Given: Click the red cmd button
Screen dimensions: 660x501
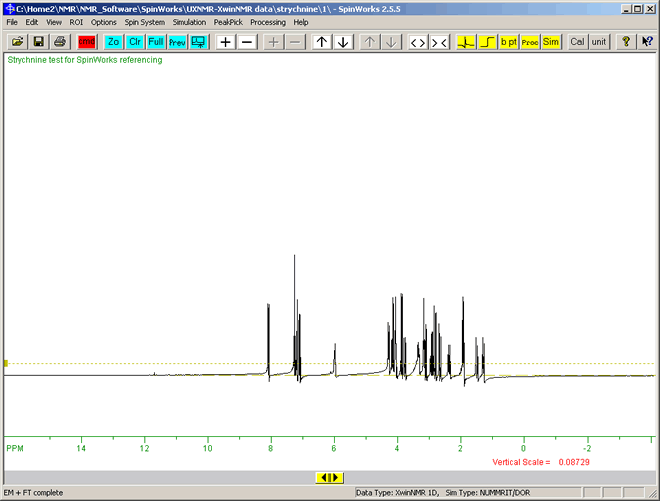Looking at the screenshot, I should [87, 42].
